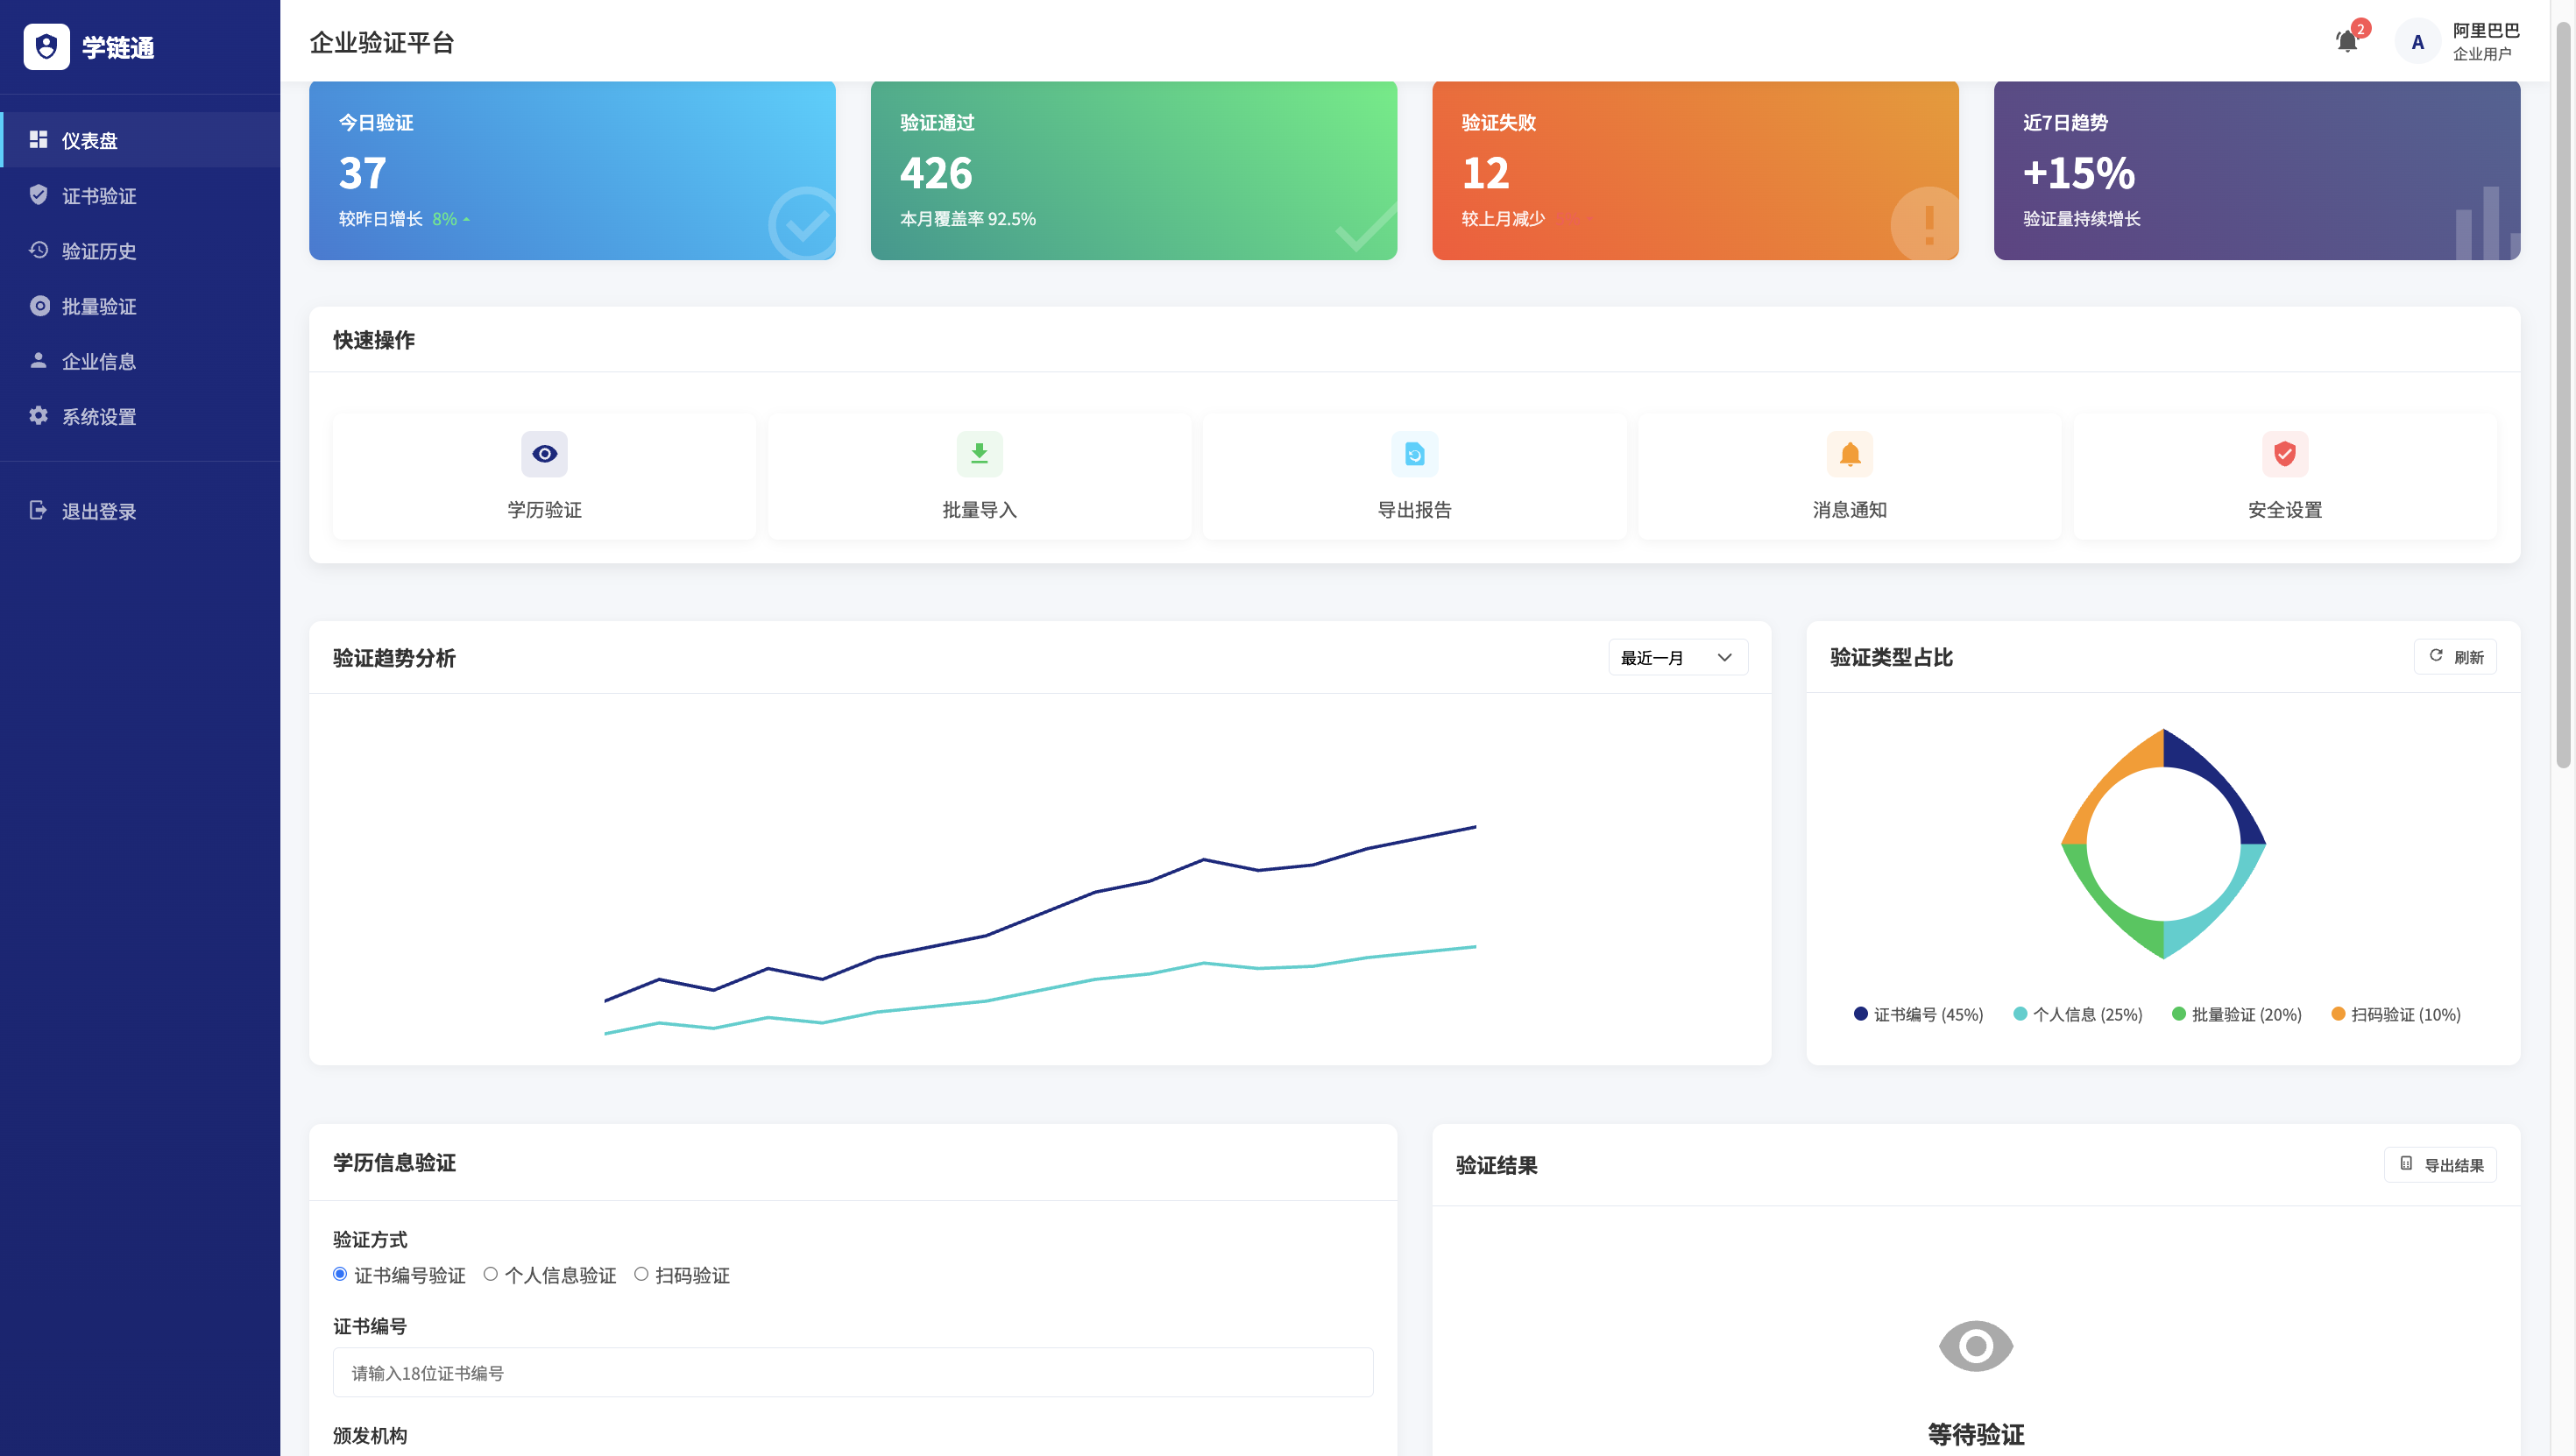
Task: Open the 最近一月 time range dropdown
Action: click(1677, 657)
